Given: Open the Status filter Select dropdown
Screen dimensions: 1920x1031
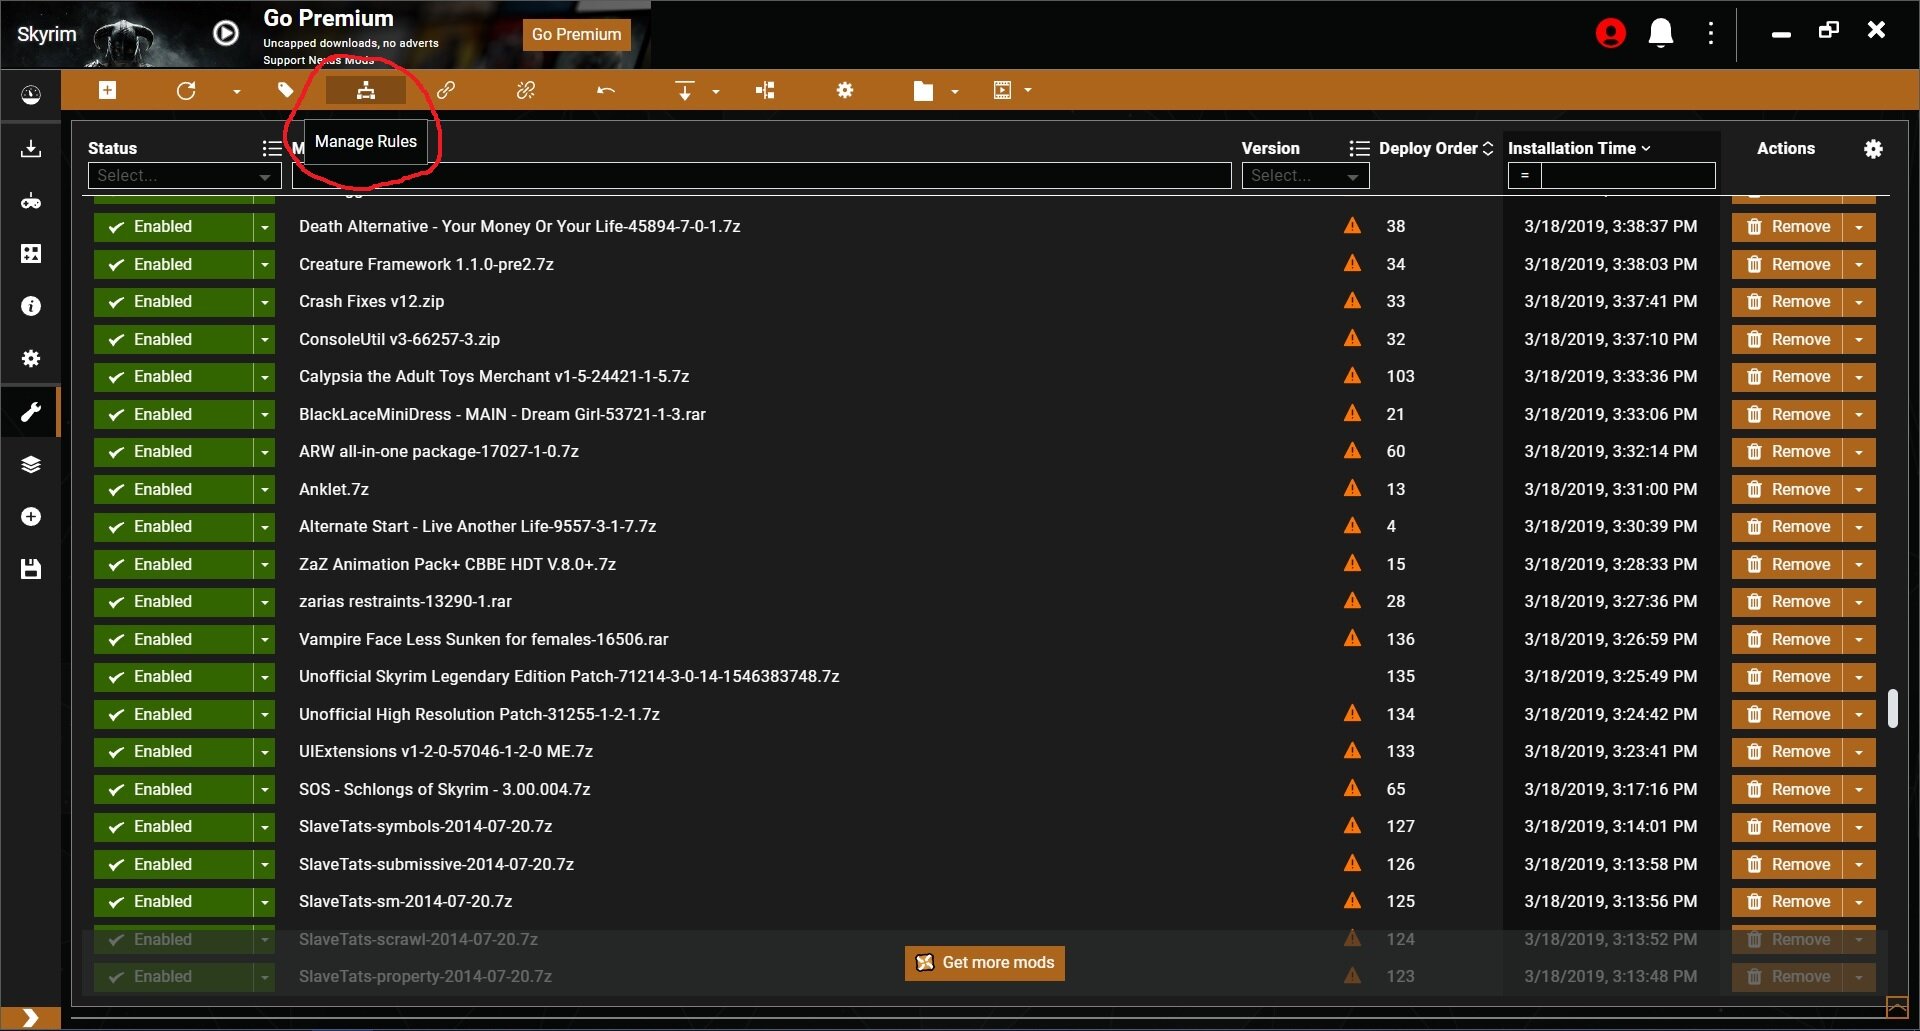Looking at the screenshot, I should 184,176.
